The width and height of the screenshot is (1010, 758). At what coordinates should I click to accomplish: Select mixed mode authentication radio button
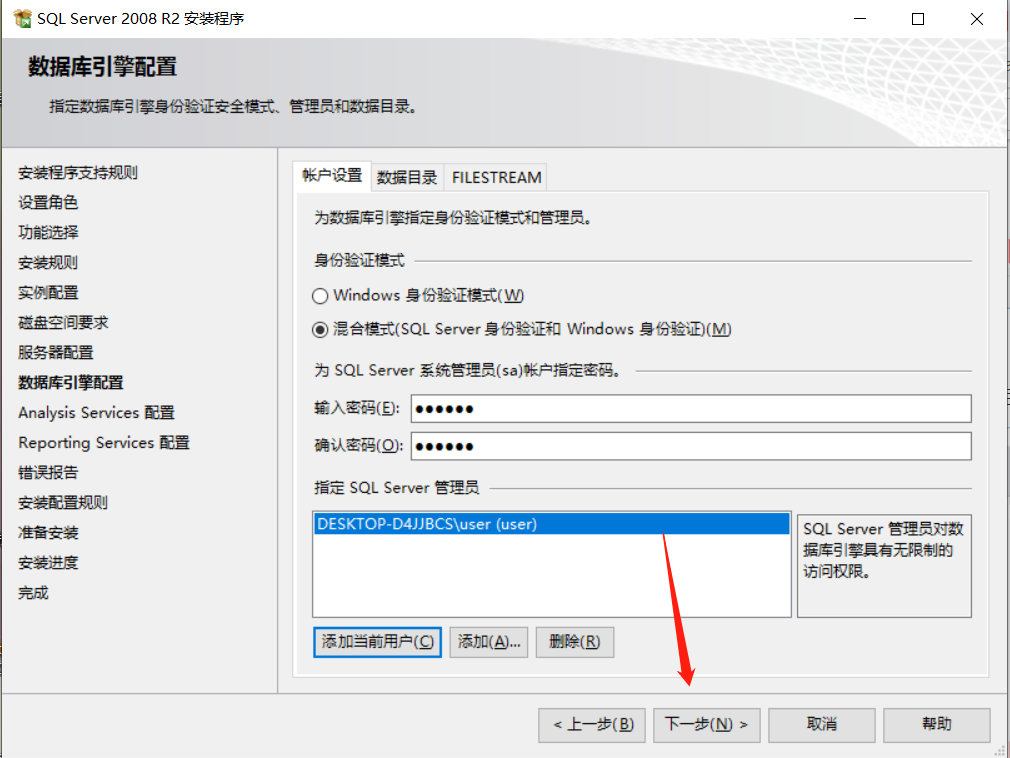click(320, 330)
